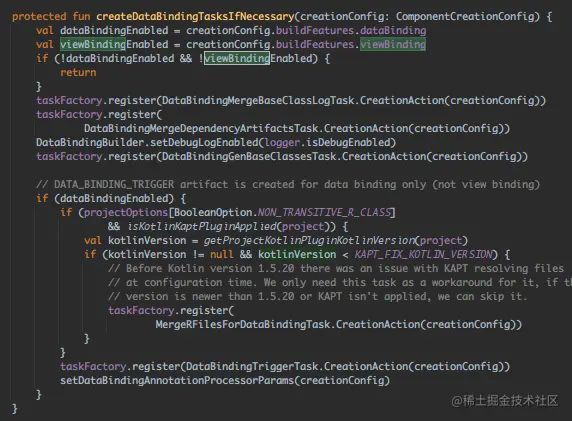
Task: Click the null keyword in kotlinVersion check
Action: pyautogui.click(x=222, y=254)
